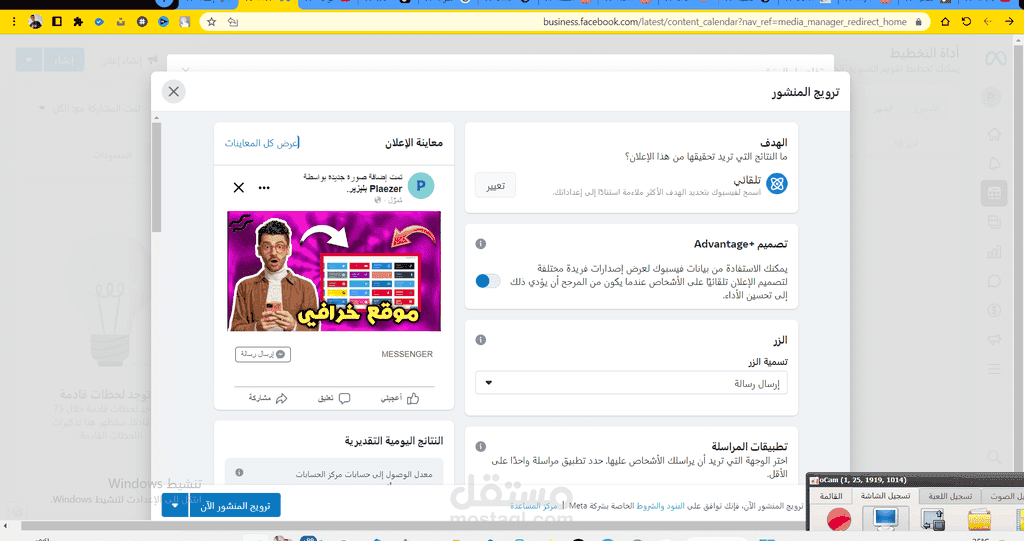Screen dimensions: 1024x541
Task: Dismiss the ad preview with X icon
Action: click(x=239, y=188)
